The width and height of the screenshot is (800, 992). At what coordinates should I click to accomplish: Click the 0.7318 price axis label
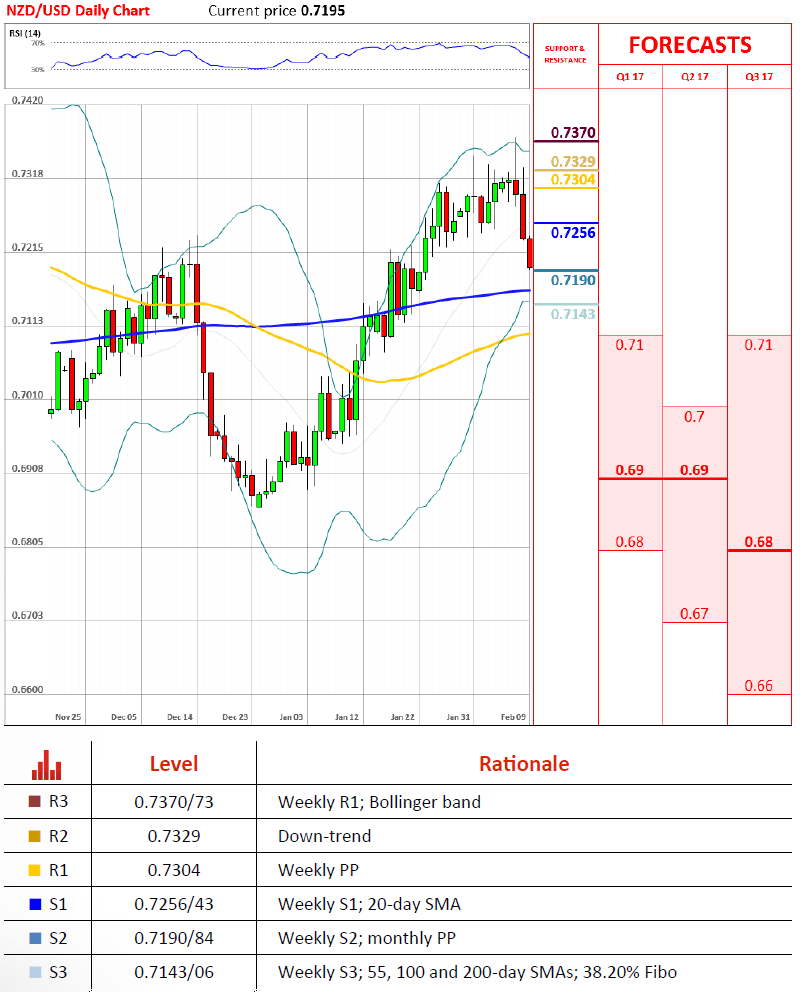[x=28, y=174]
